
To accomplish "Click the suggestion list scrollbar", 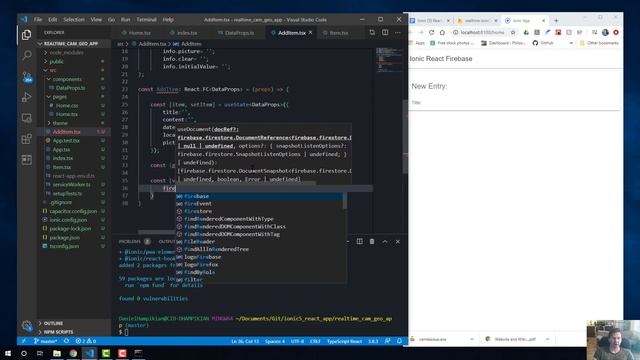I will 345,201.
